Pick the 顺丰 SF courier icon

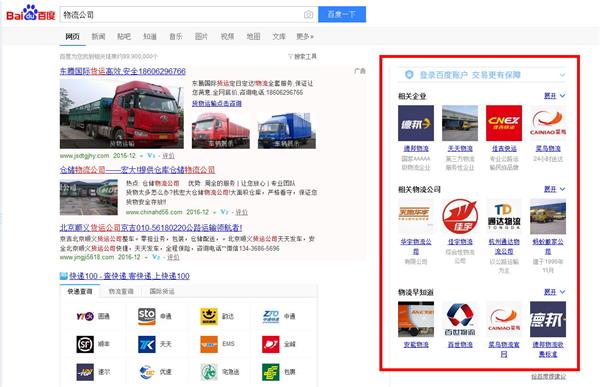85,344
